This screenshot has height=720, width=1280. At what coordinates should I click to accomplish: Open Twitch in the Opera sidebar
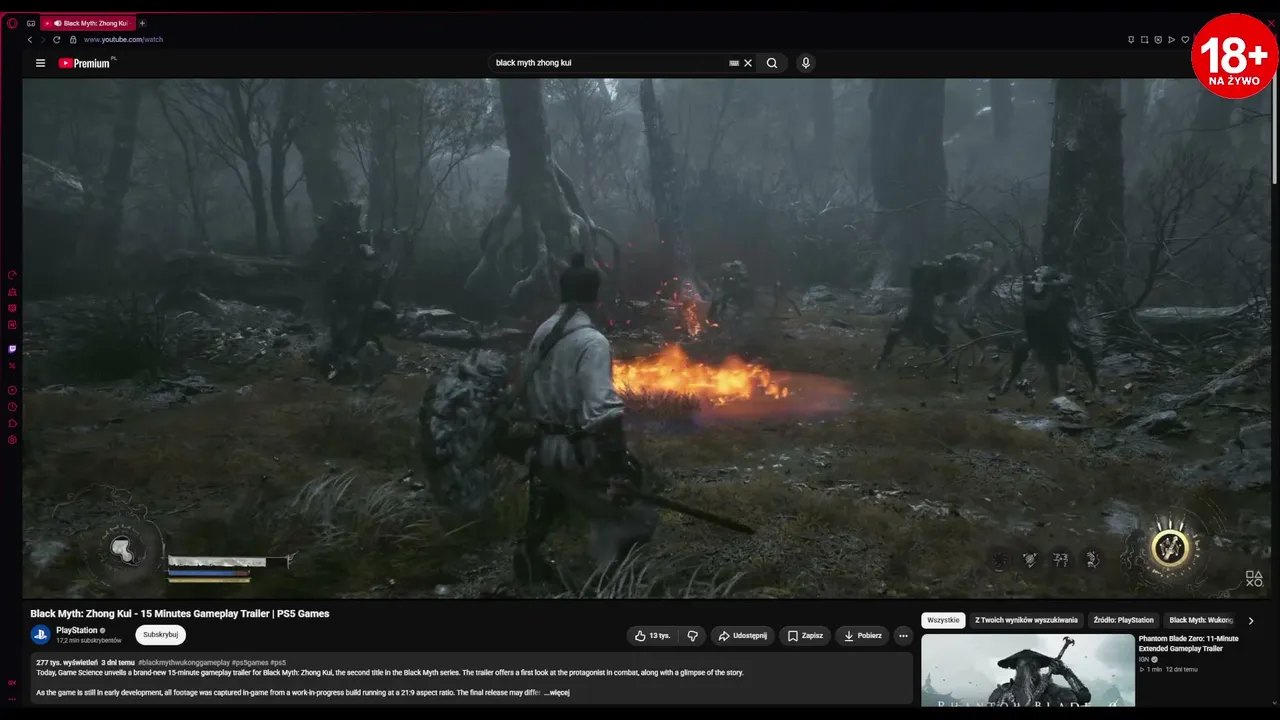(x=12, y=349)
